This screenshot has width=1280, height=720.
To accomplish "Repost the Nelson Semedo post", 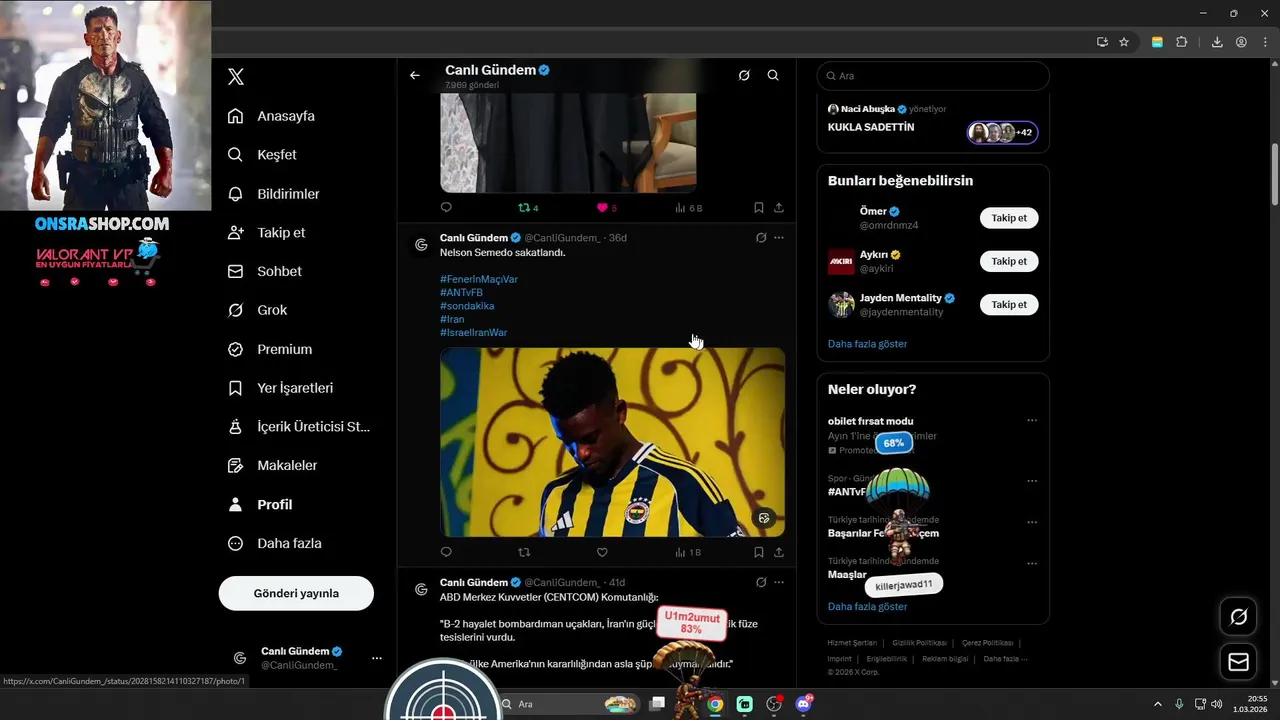I will click(524, 552).
